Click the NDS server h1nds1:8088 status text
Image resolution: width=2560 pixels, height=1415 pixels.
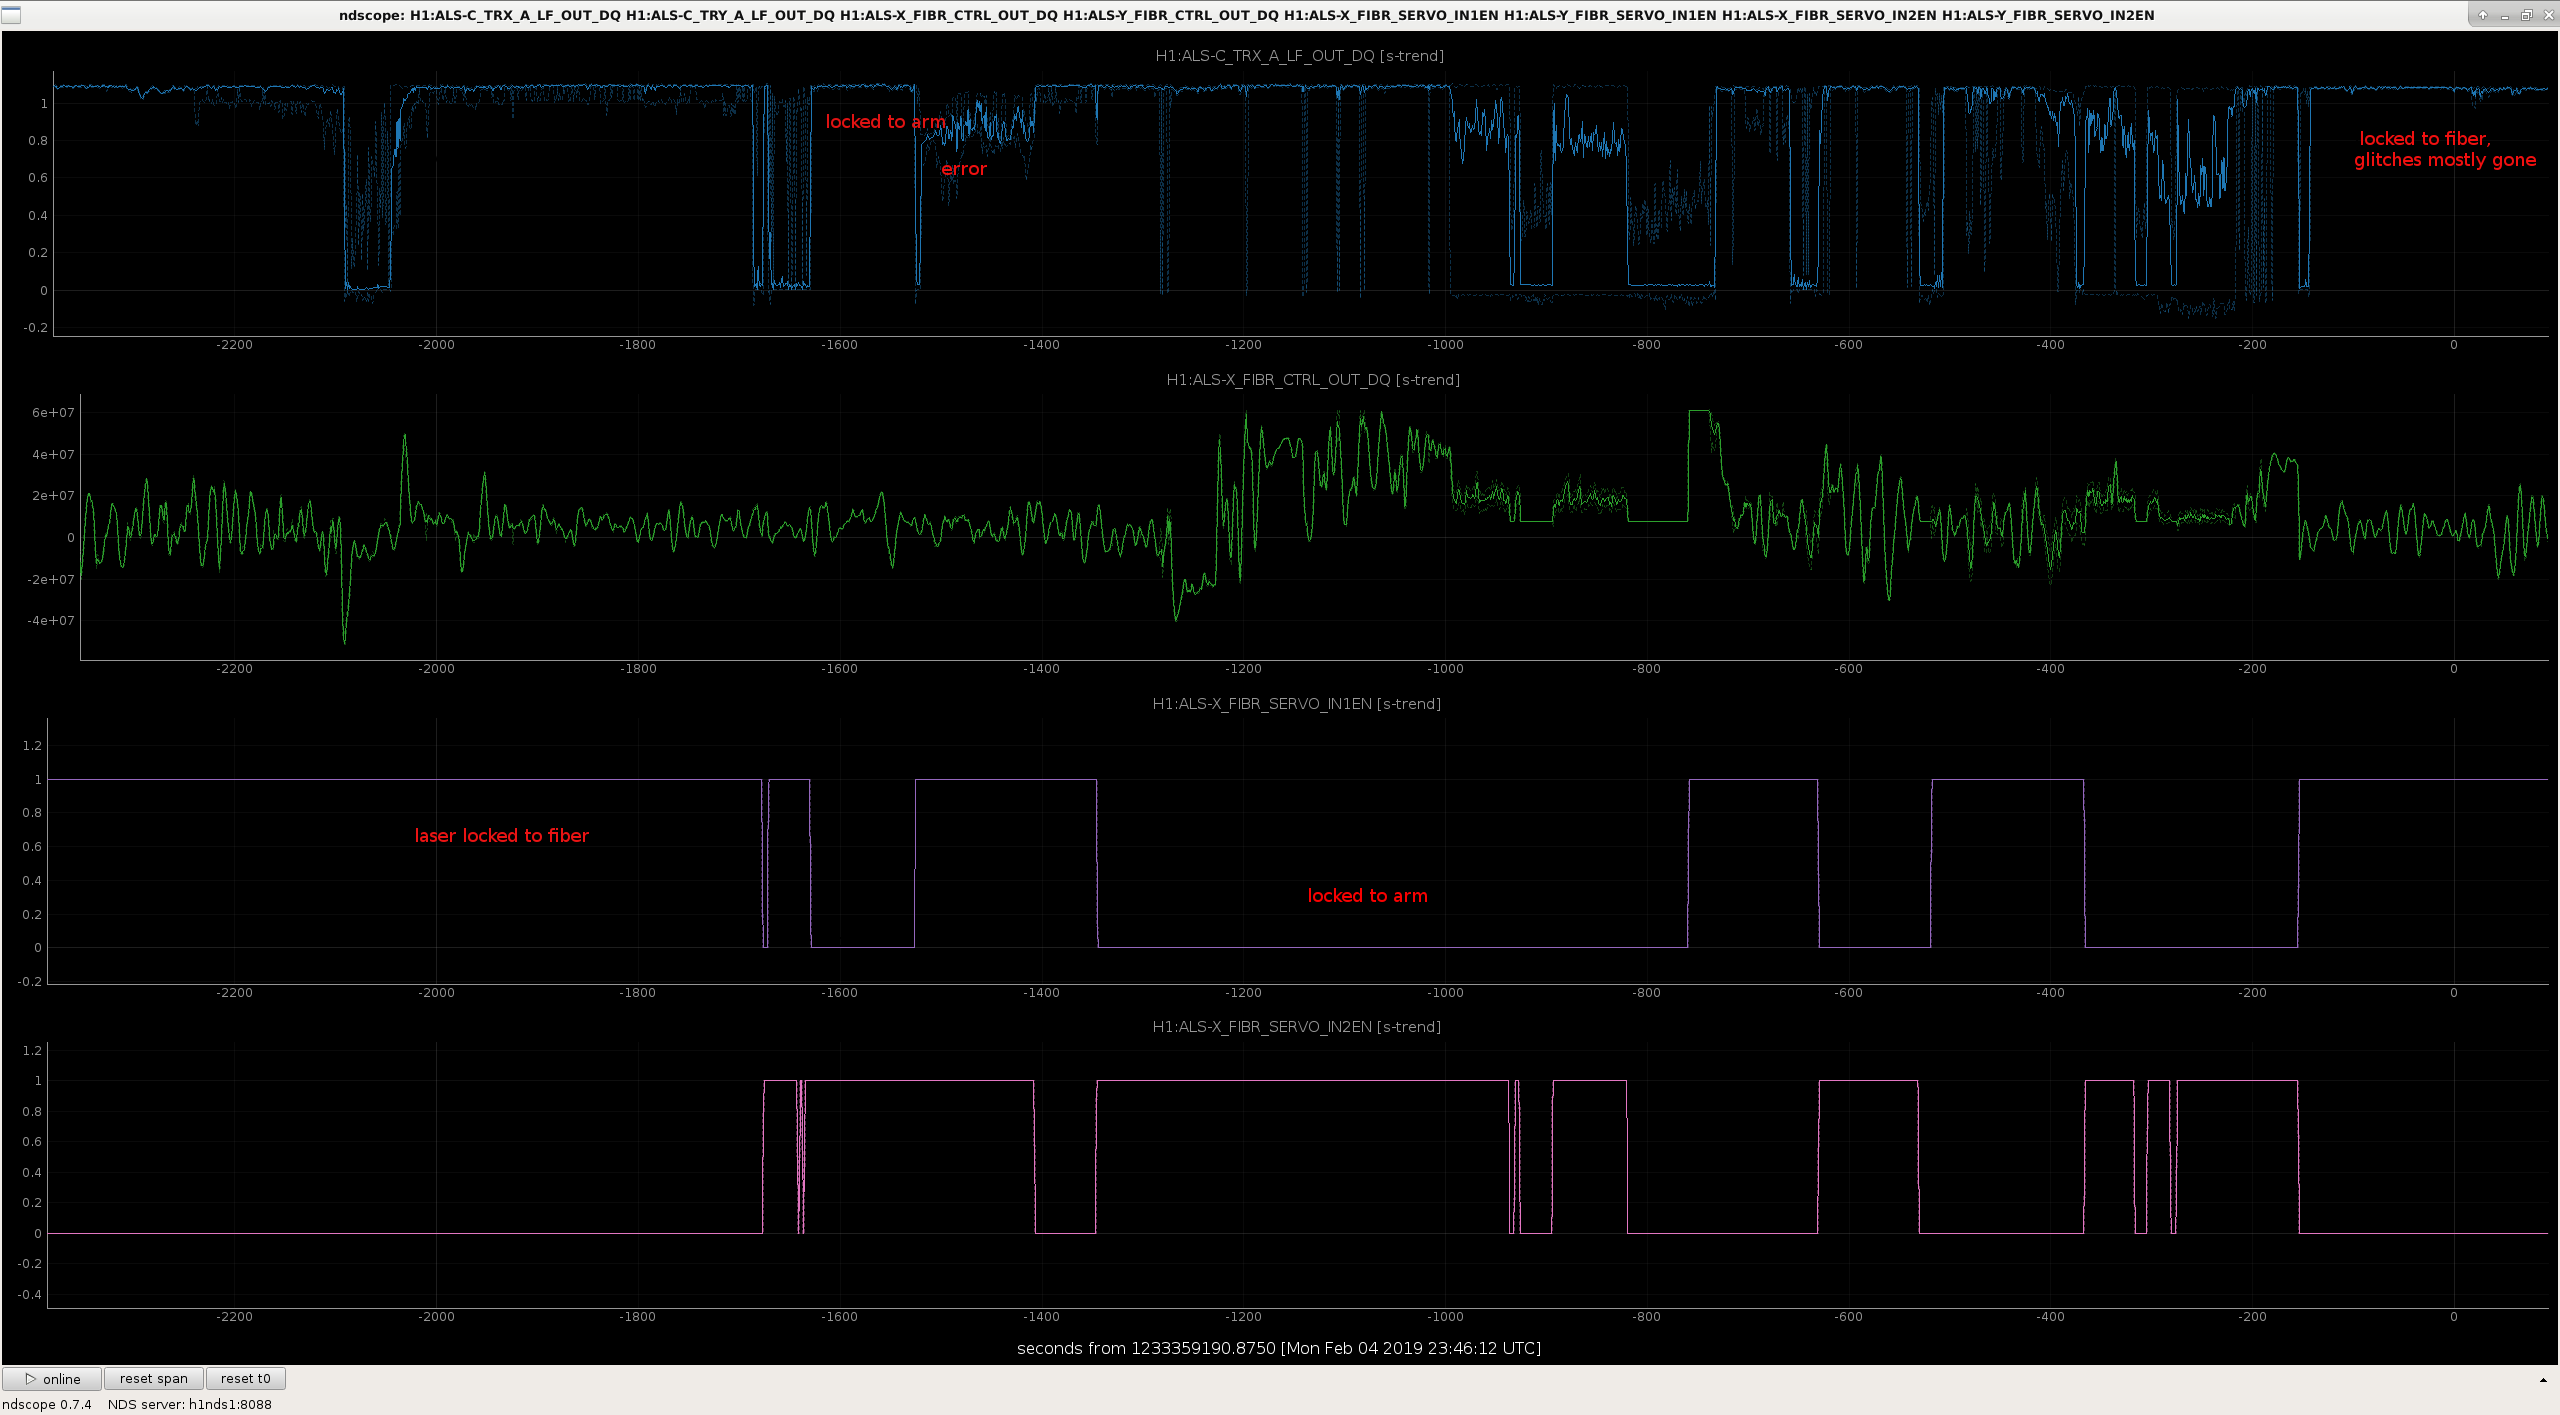pyautogui.click(x=190, y=1404)
